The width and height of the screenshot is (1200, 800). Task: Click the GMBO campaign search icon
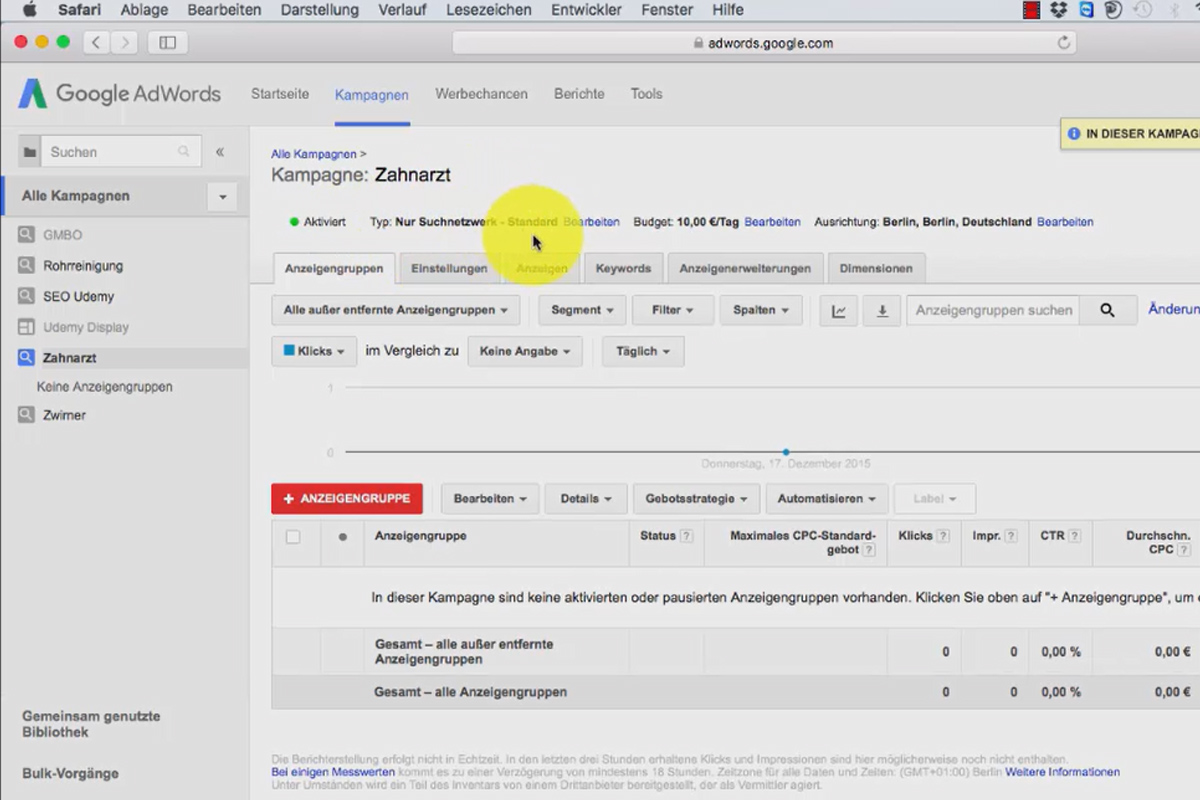[x=26, y=235]
